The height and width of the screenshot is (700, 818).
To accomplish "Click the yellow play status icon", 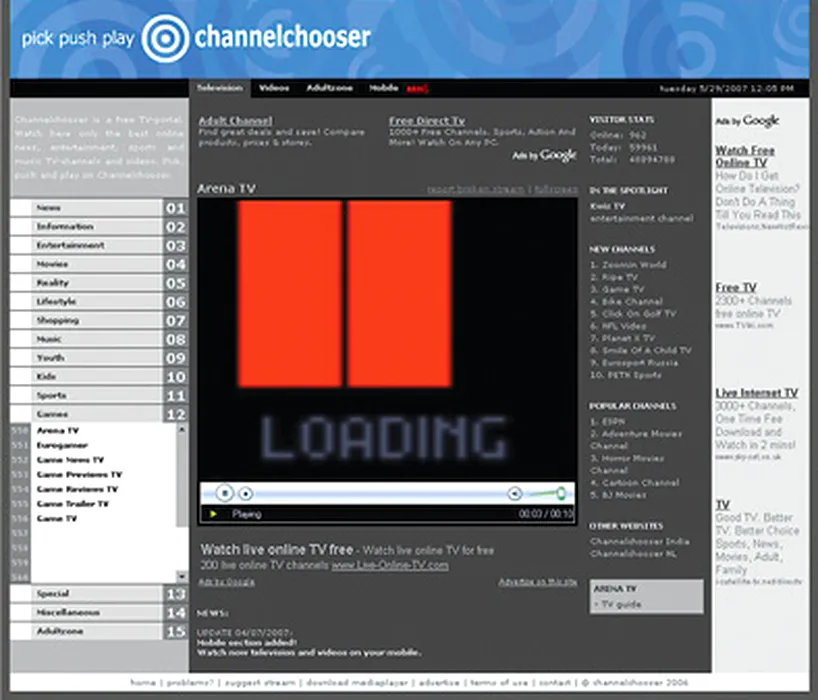I will (213, 514).
